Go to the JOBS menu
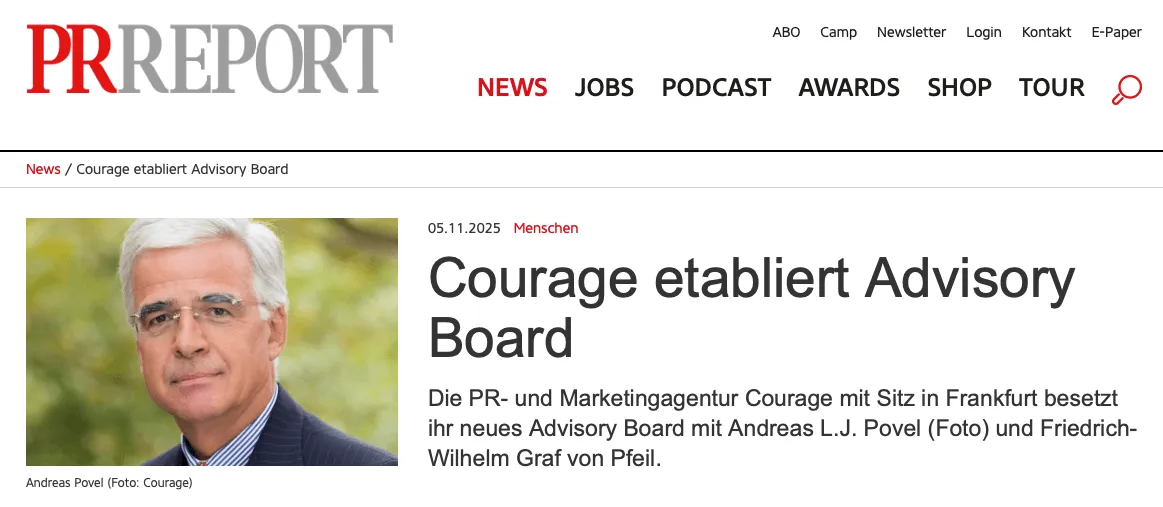1163x507 pixels. coord(604,88)
